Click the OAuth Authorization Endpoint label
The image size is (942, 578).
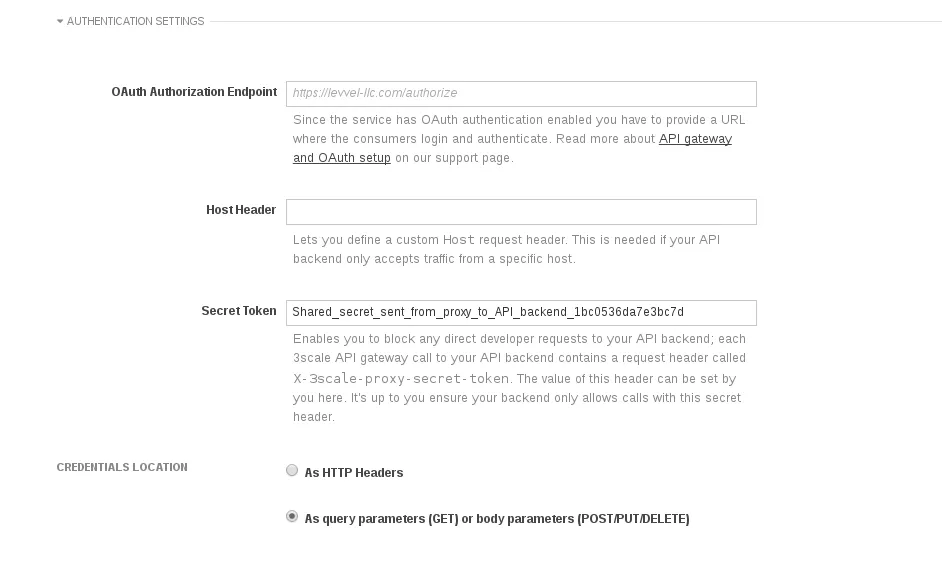coord(194,92)
